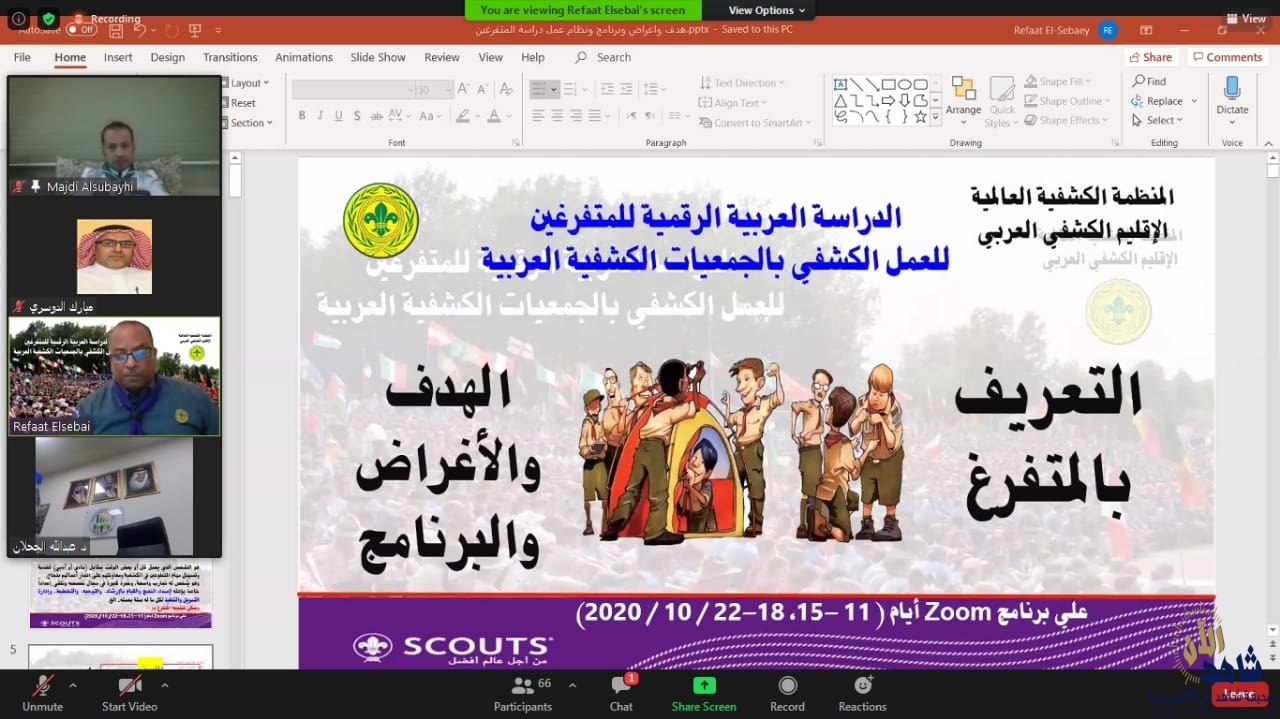Image resolution: width=1280 pixels, height=719 pixels.
Task: Click the green Share Screen icon
Action: click(704, 685)
